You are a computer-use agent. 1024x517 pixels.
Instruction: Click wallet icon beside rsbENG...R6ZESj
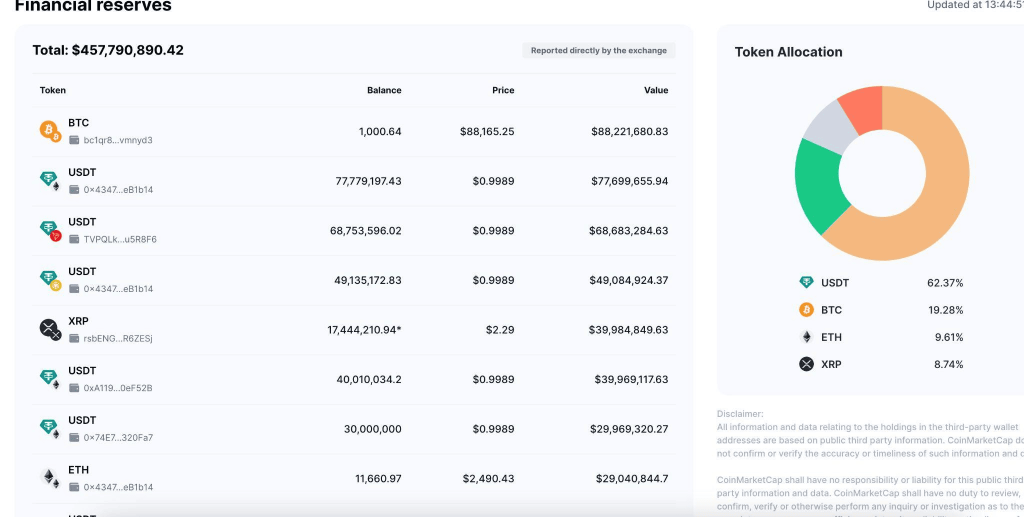(x=74, y=338)
